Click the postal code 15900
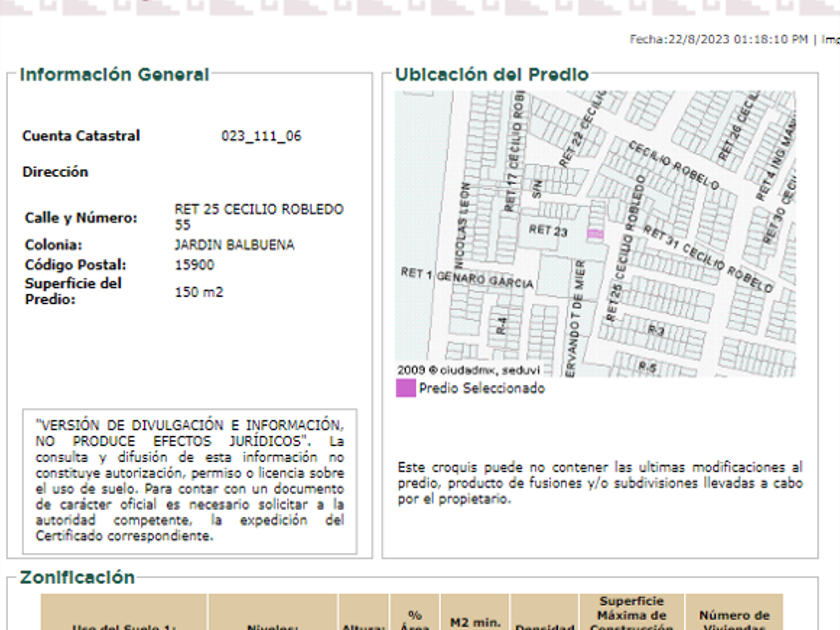The height and width of the screenshot is (630, 840). (194, 265)
